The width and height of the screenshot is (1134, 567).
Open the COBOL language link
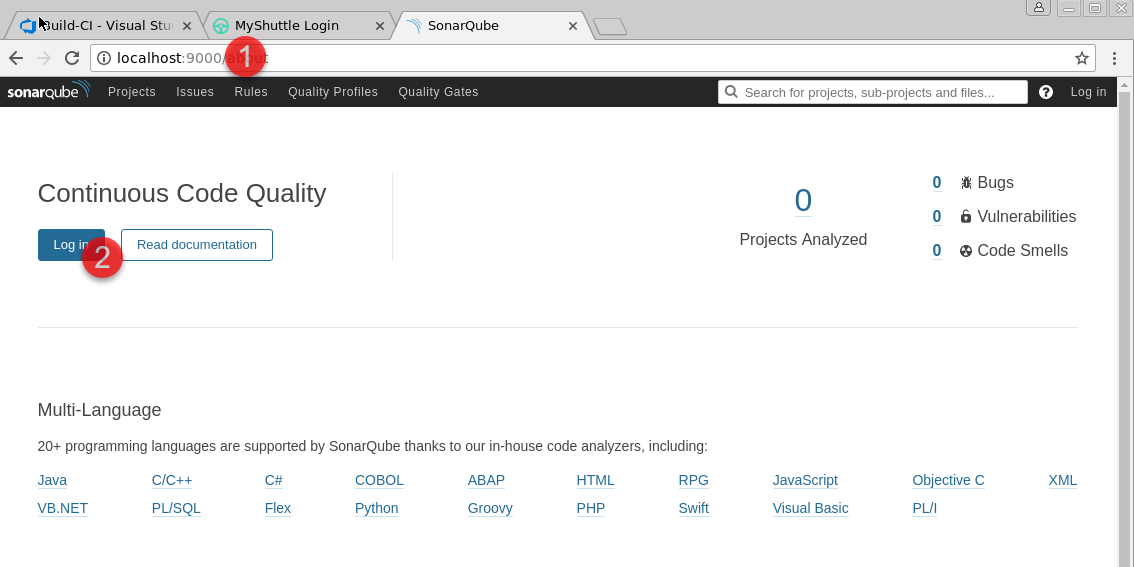coord(379,480)
